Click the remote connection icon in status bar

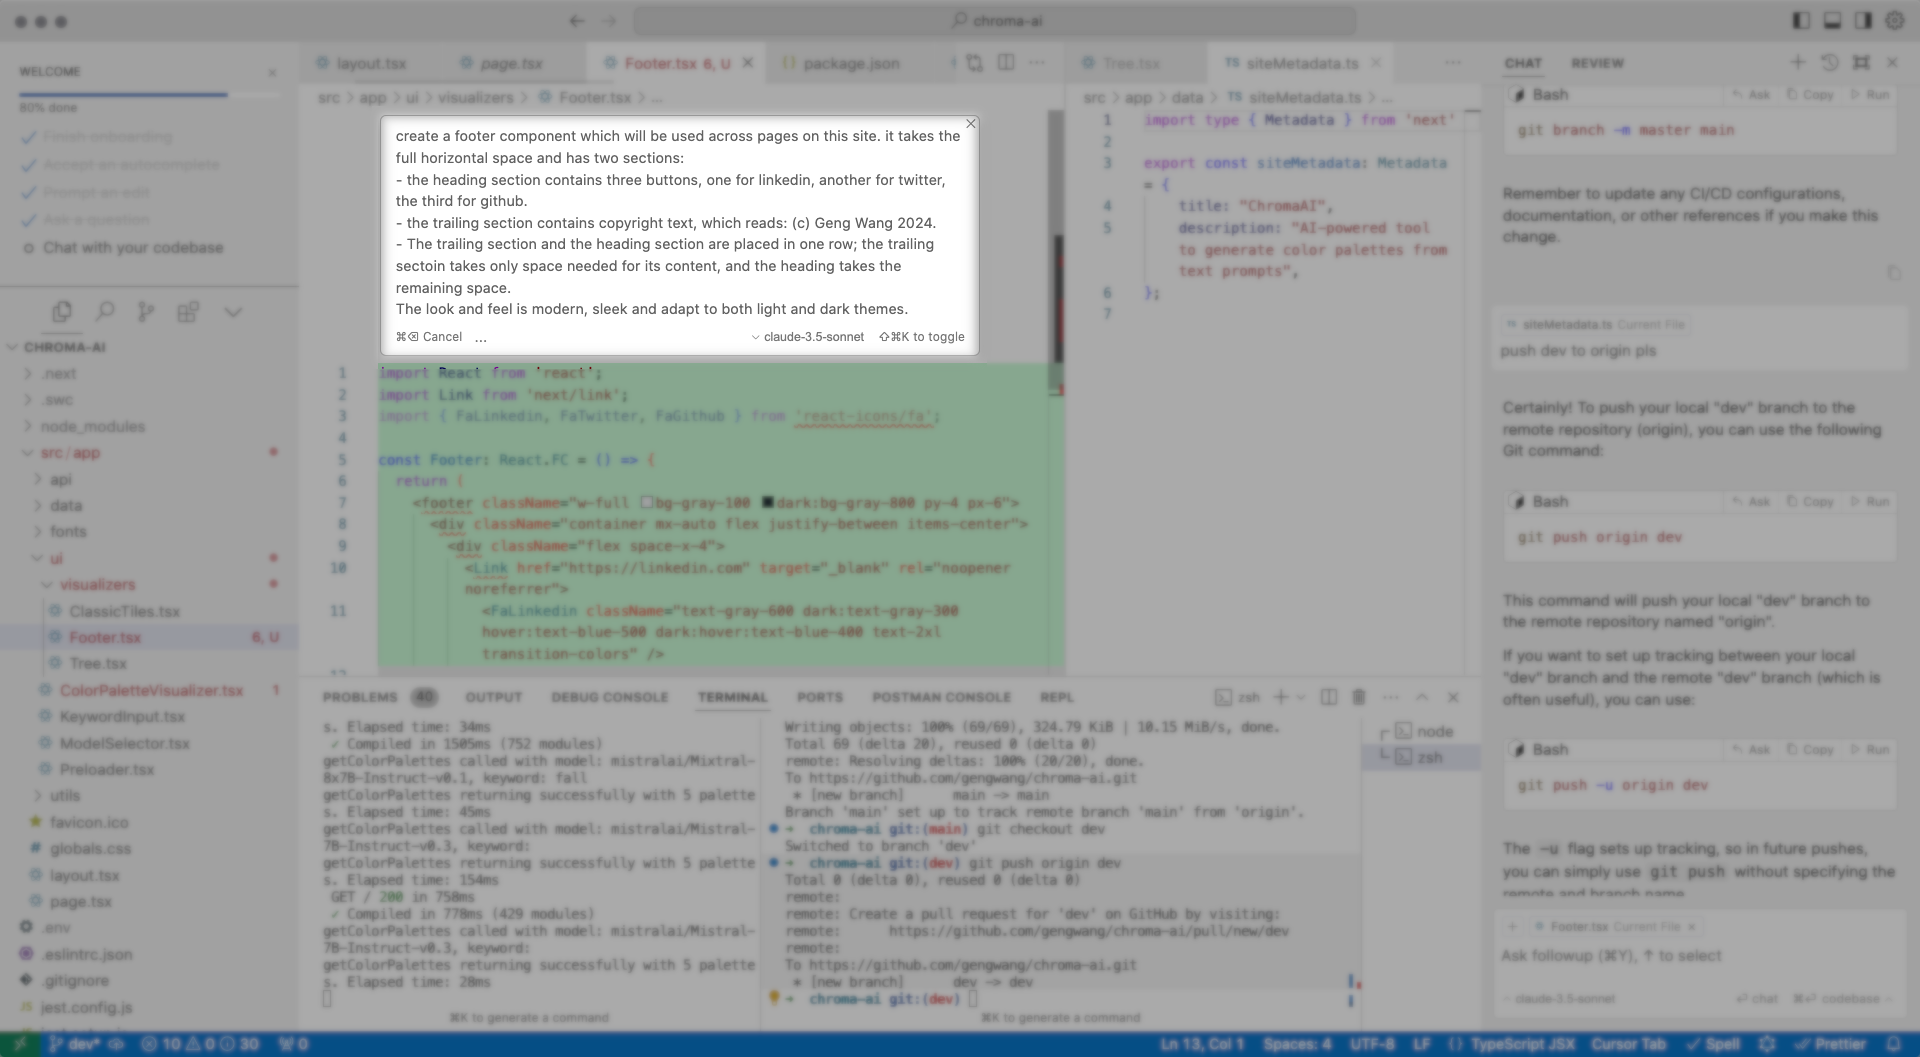coord(20,1044)
